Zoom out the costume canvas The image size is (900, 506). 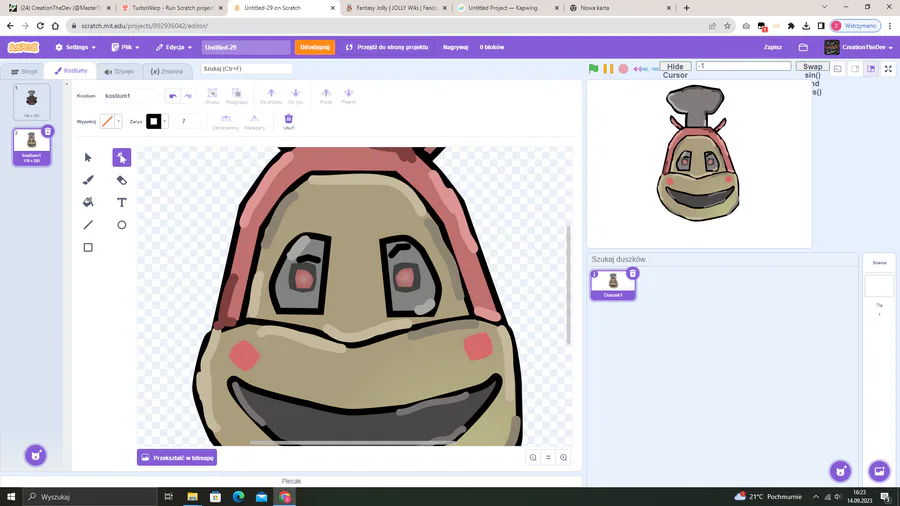pos(533,458)
